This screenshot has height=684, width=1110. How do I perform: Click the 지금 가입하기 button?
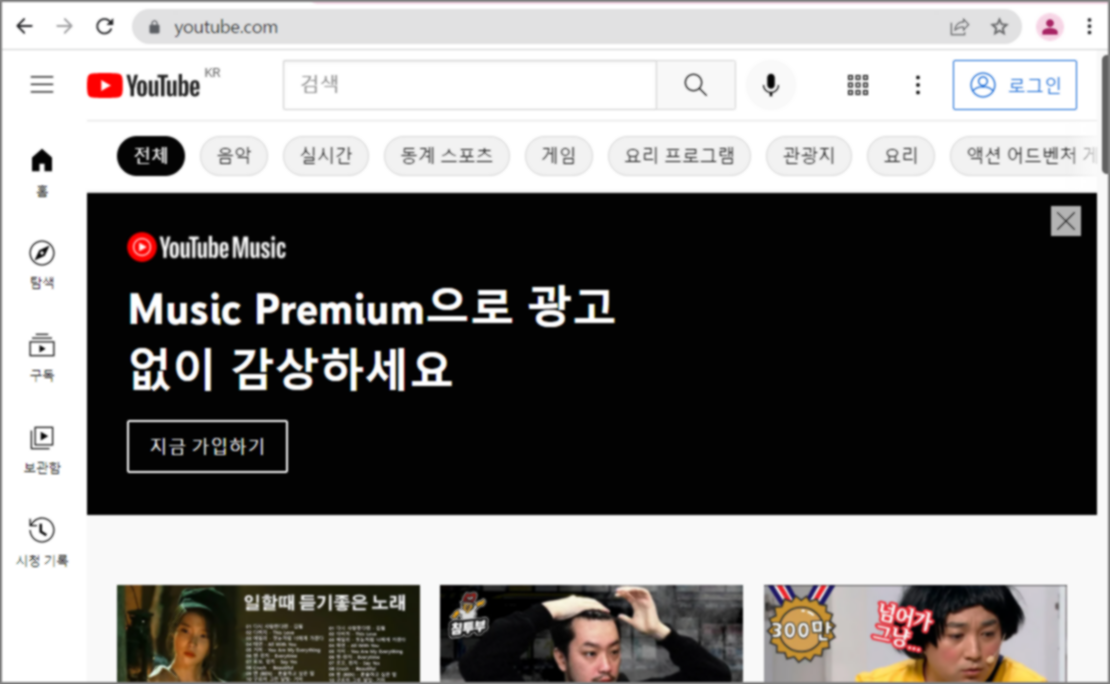(x=207, y=446)
